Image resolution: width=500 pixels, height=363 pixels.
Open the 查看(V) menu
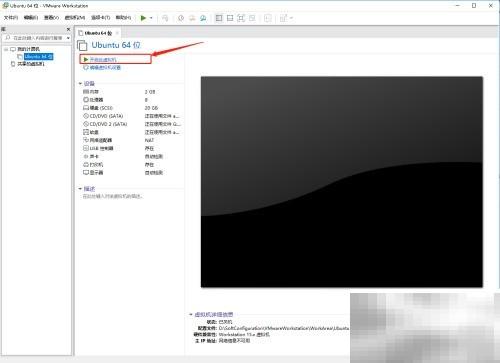click(x=51, y=17)
